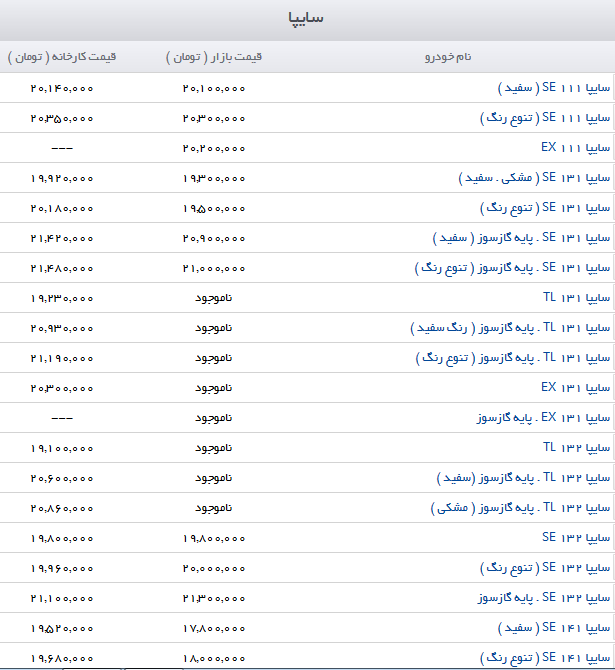615x670 pixels.
Task: Select factory price ۲۰,۸۶۰,۰۰۰ cell
Action: pyautogui.click(x=62, y=508)
